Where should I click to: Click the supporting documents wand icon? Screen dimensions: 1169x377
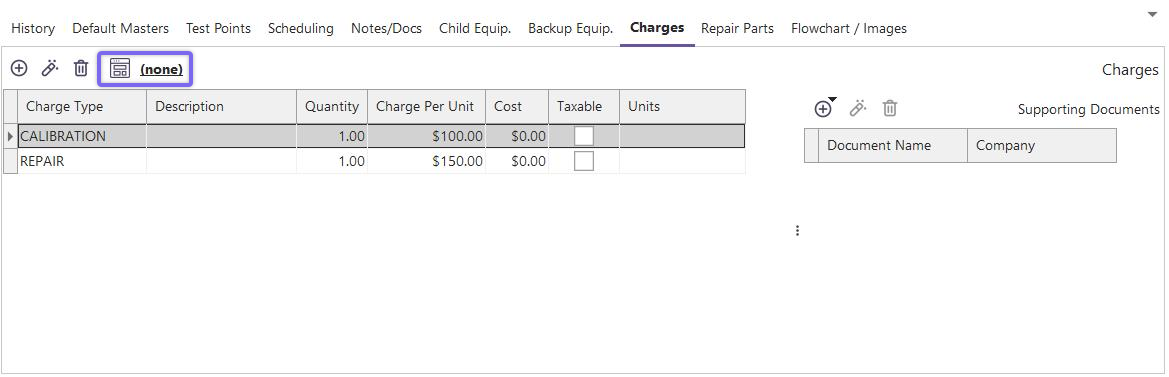click(858, 109)
